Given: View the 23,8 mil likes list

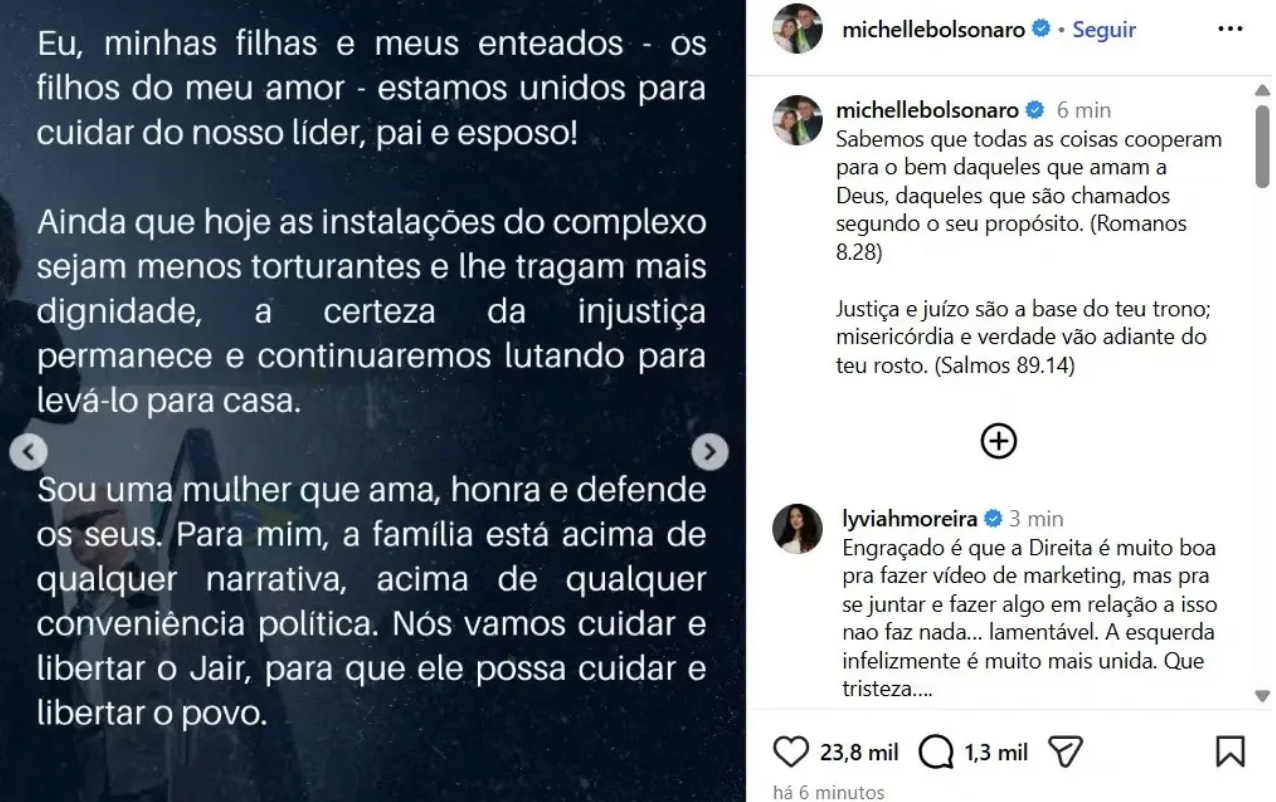Looking at the screenshot, I should pyautogui.click(x=859, y=753).
